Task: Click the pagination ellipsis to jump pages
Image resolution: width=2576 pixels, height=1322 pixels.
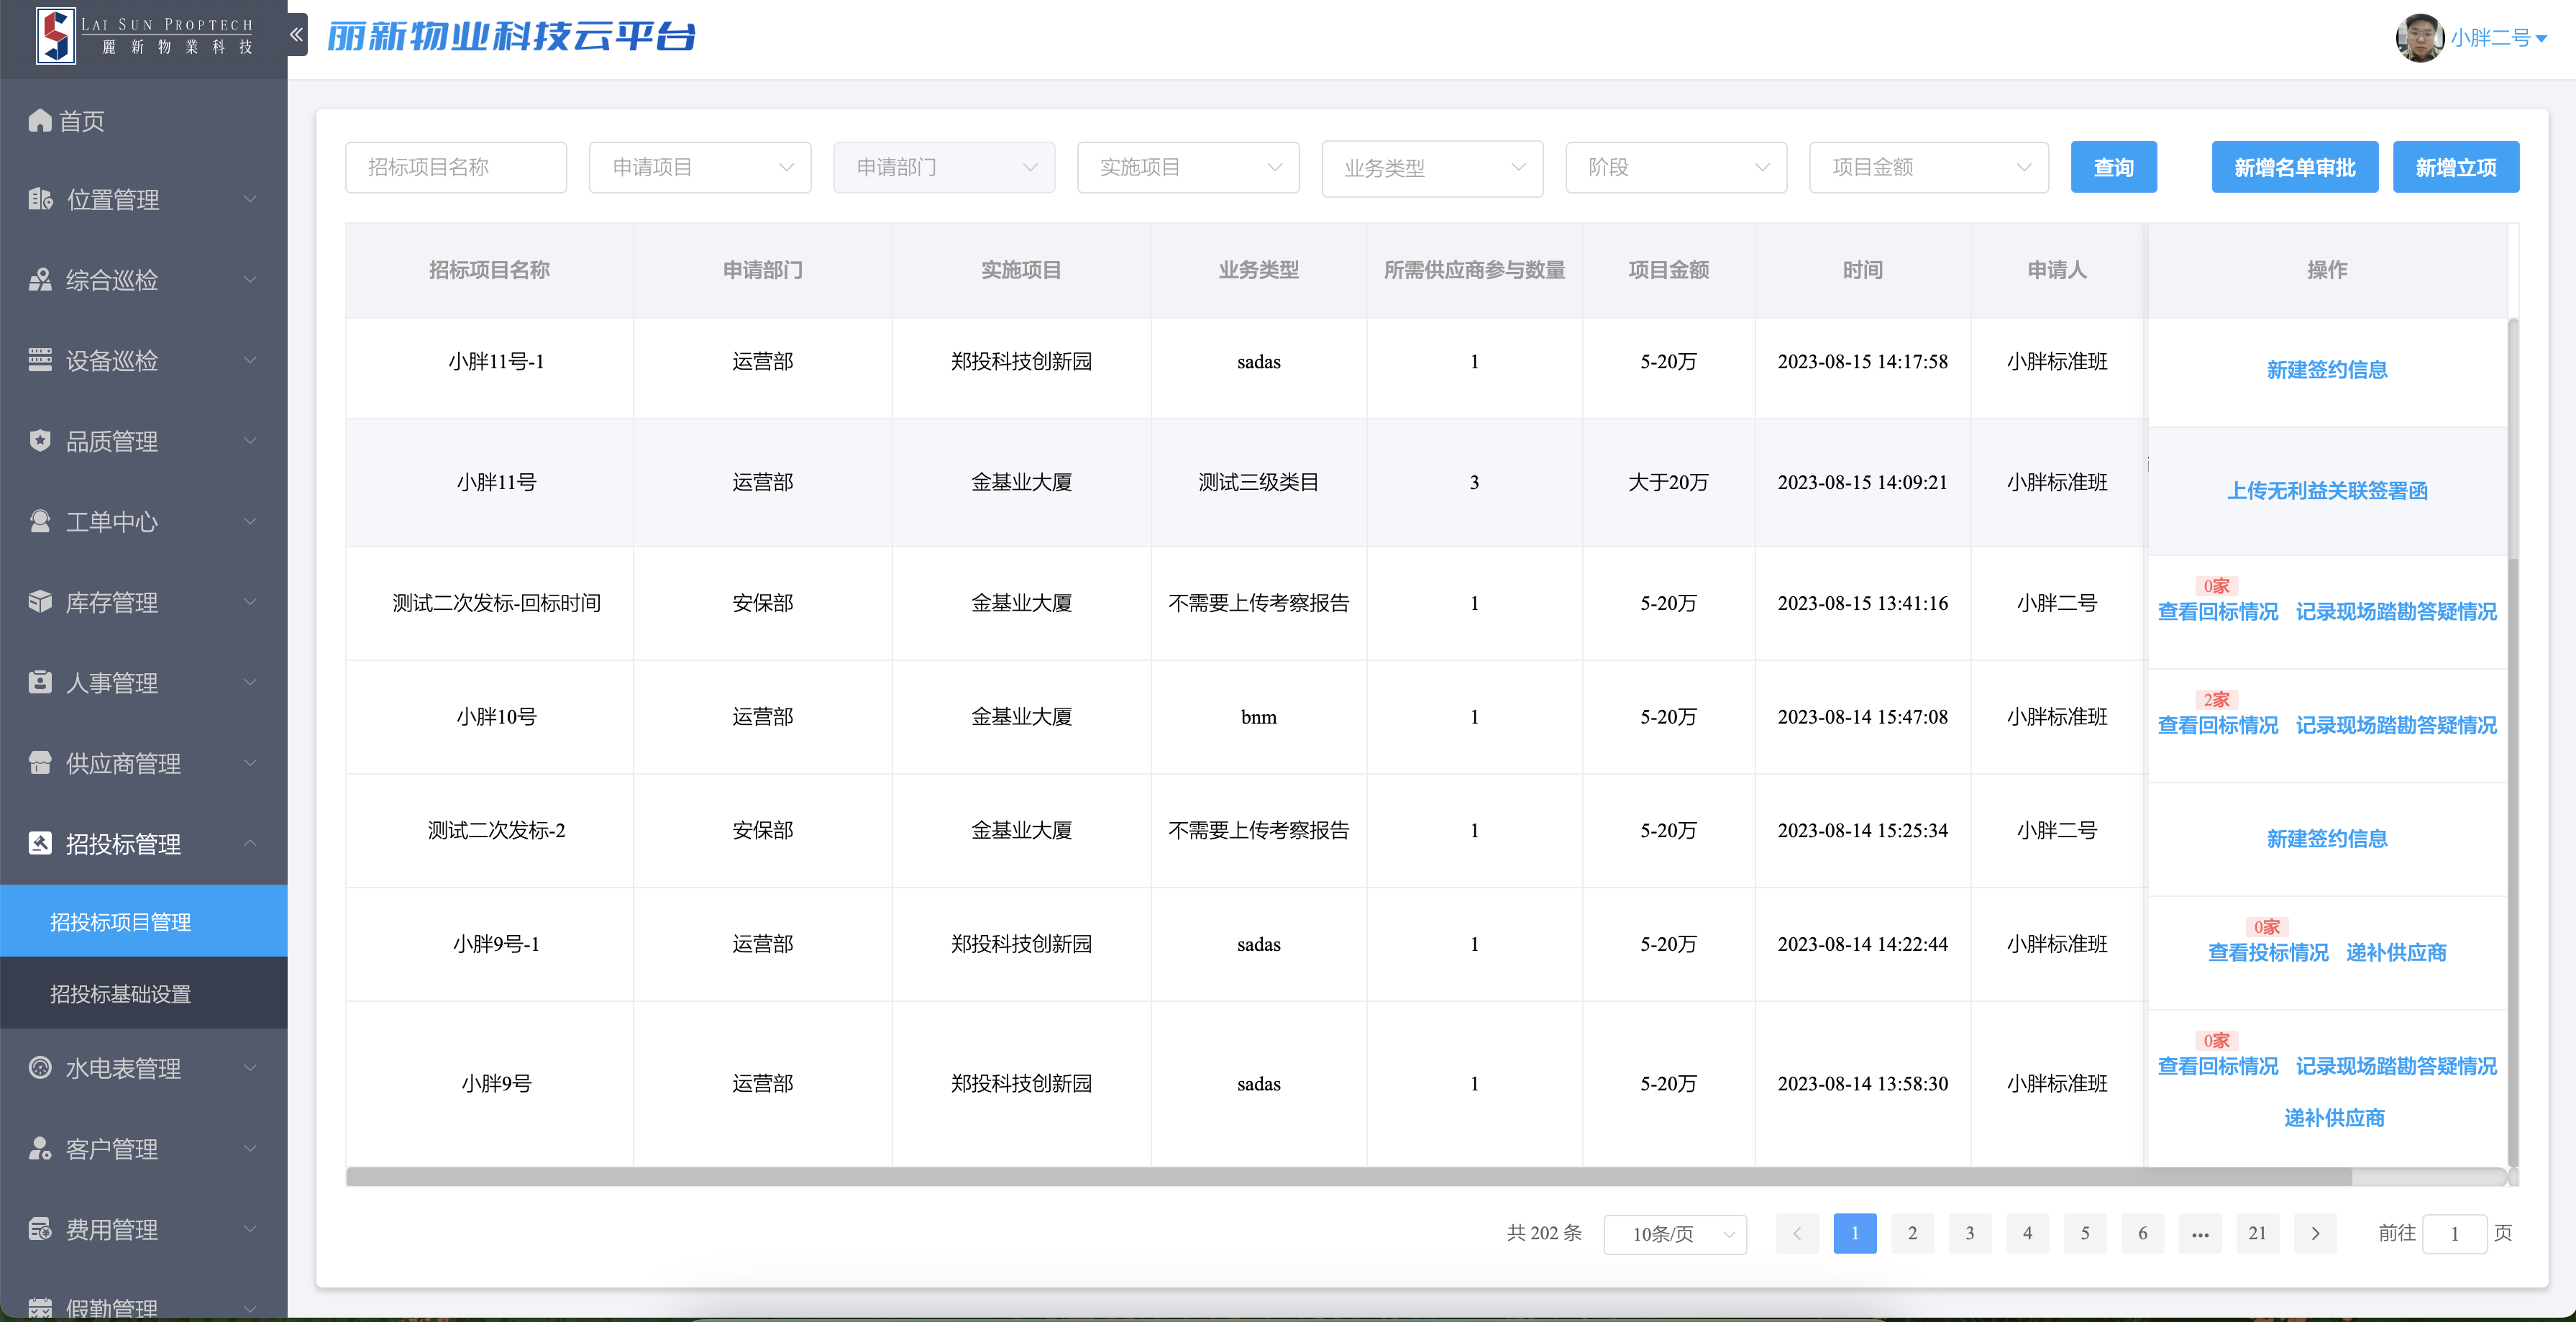Action: click(2200, 1233)
